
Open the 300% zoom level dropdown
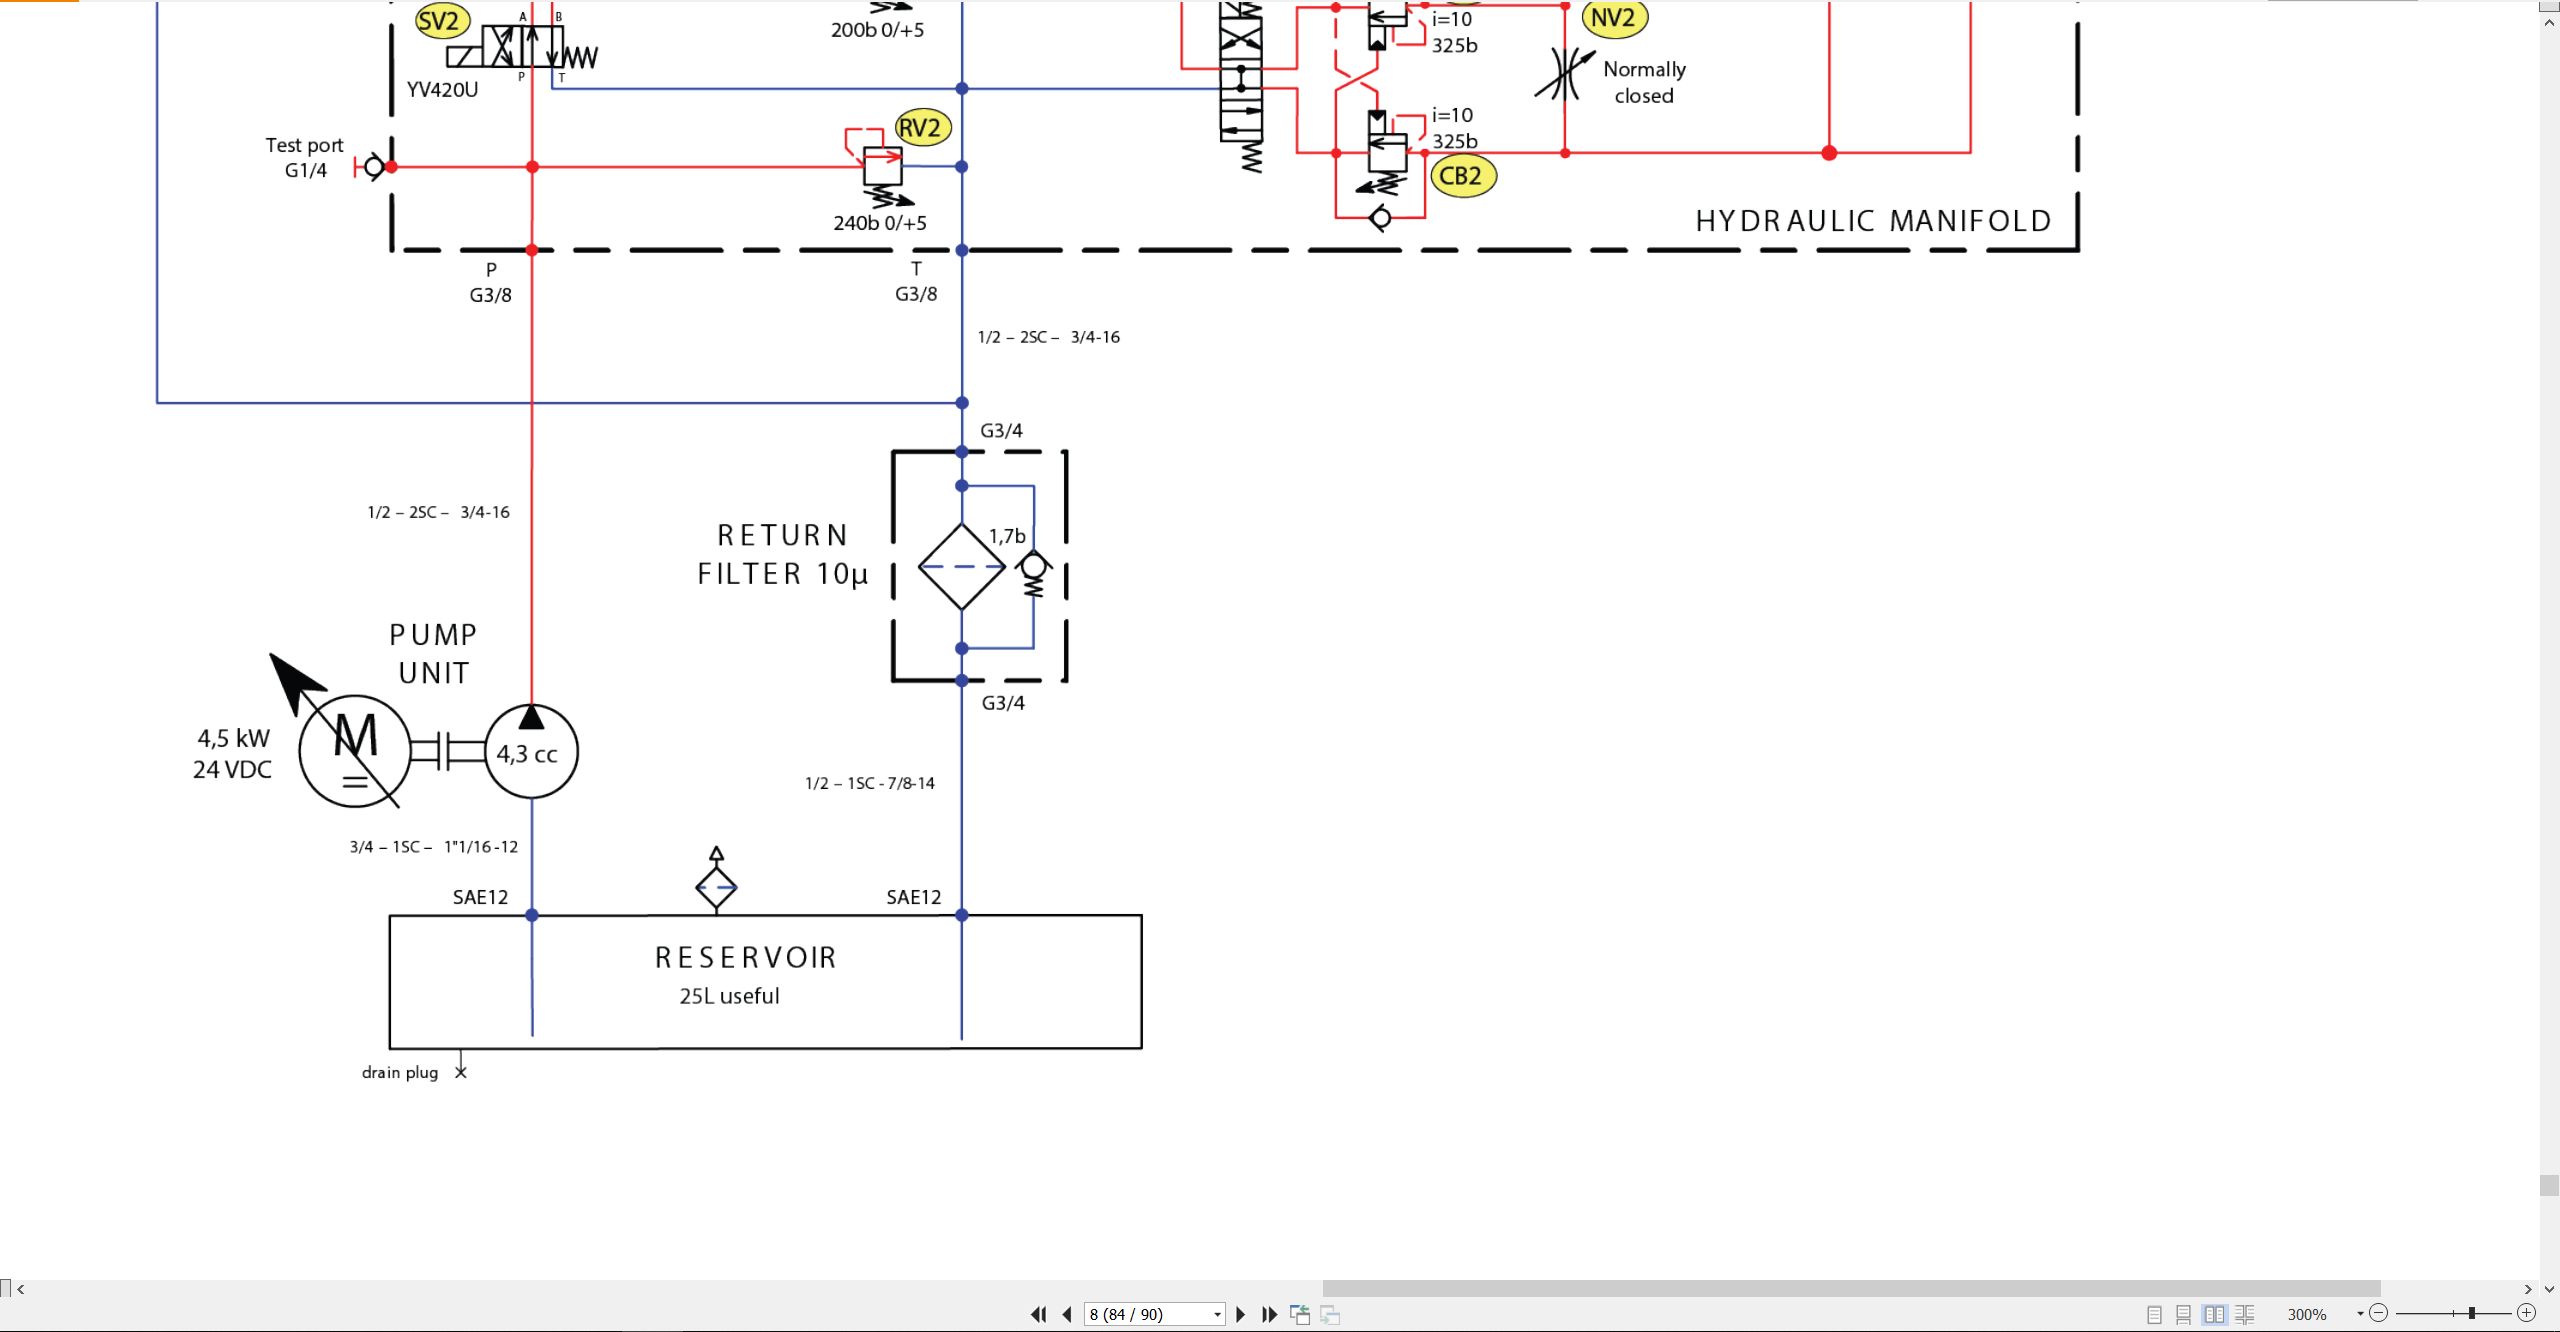(x=2360, y=1314)
